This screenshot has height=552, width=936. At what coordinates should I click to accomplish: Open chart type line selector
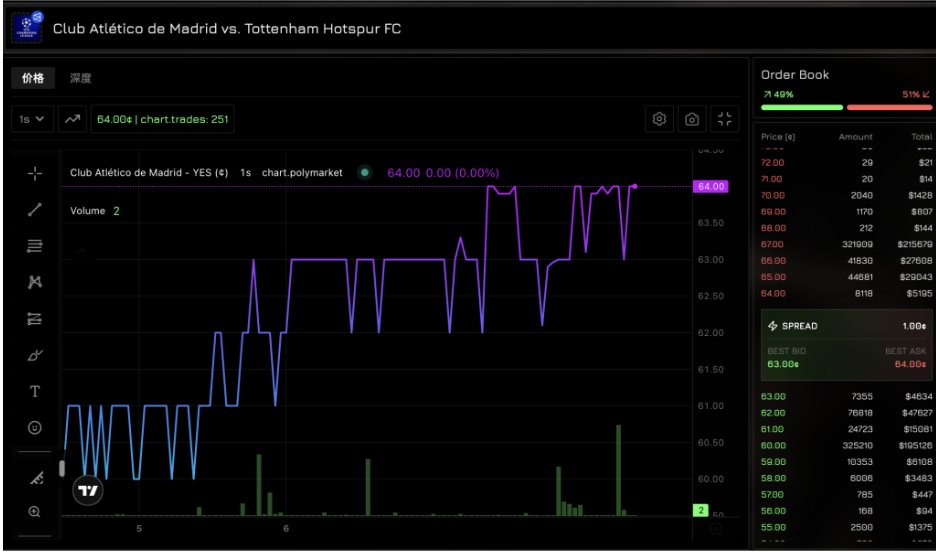coord(72,119)
